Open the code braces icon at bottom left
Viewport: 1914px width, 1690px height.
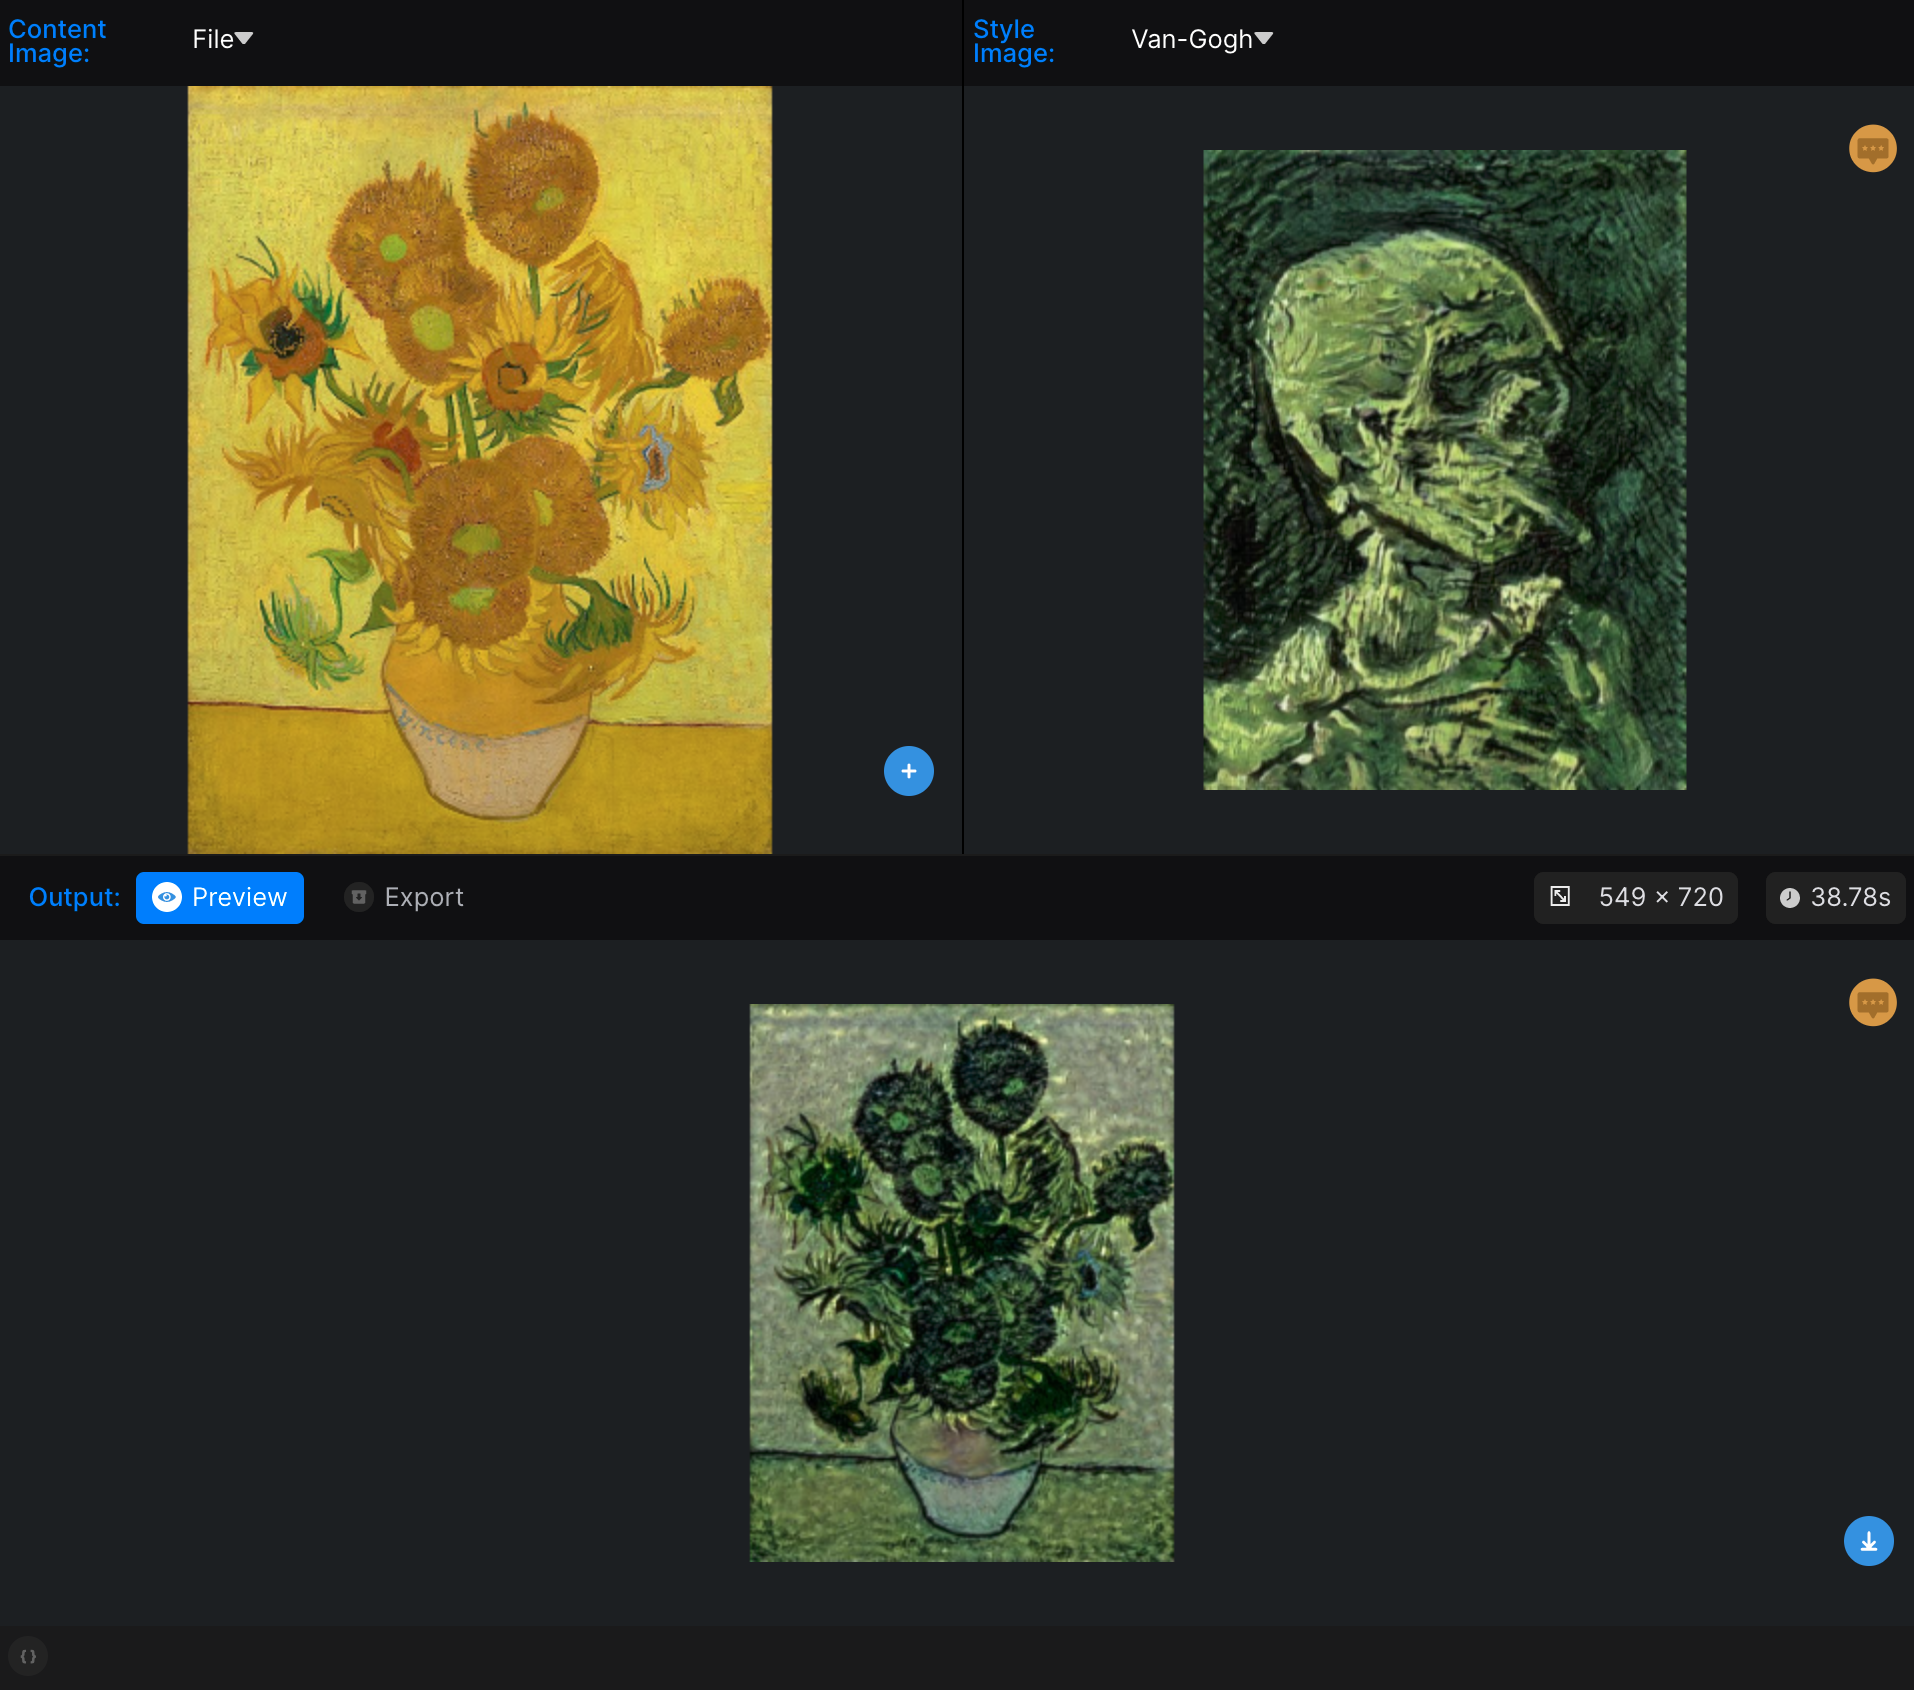point(28,1656)
